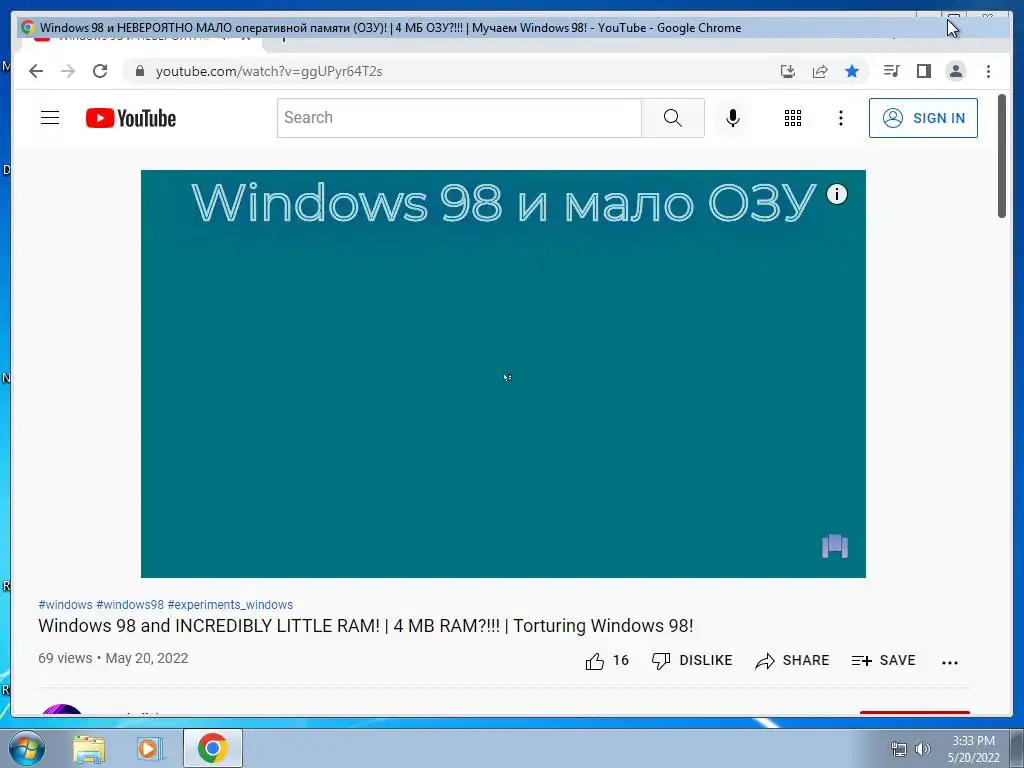1024x768 pixels.
Task: Click the '69 views • May 20, 2022' text
Action: tap(113, 658)
